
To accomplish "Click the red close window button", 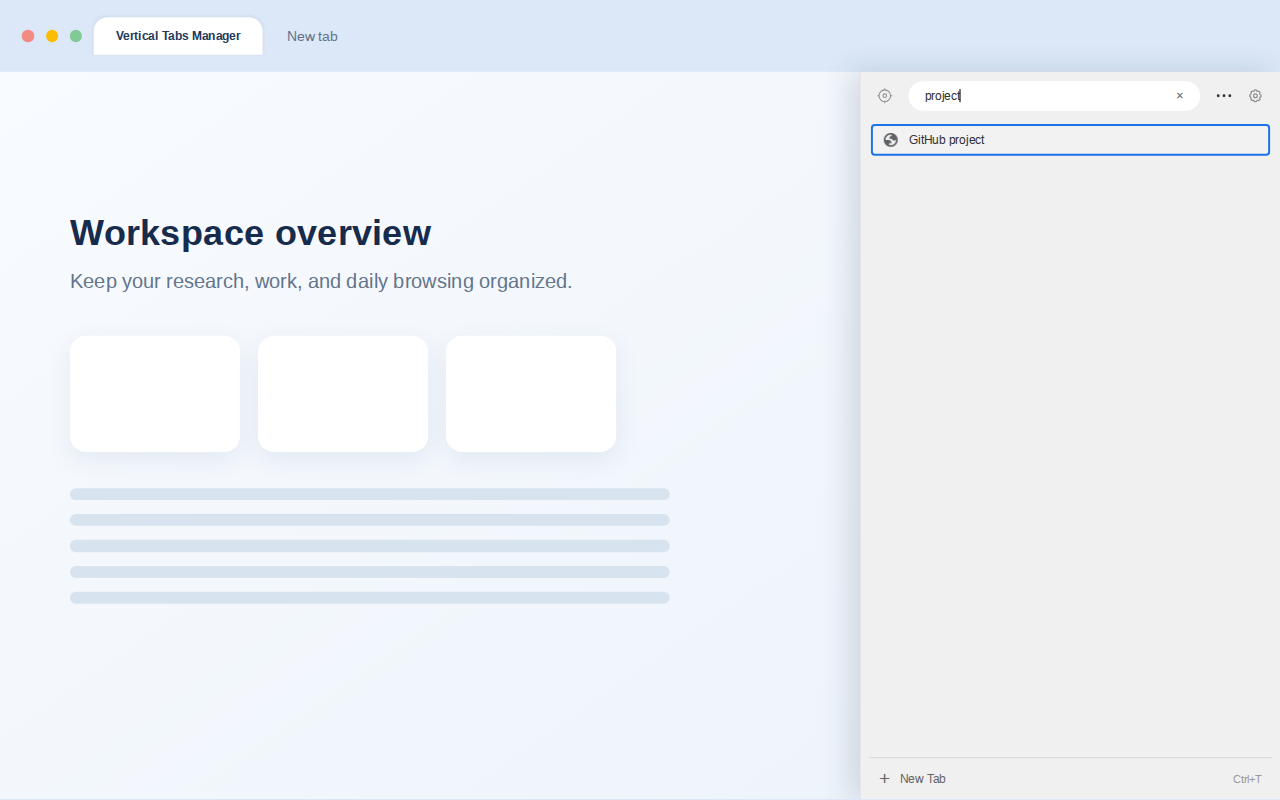I will 28,36.
